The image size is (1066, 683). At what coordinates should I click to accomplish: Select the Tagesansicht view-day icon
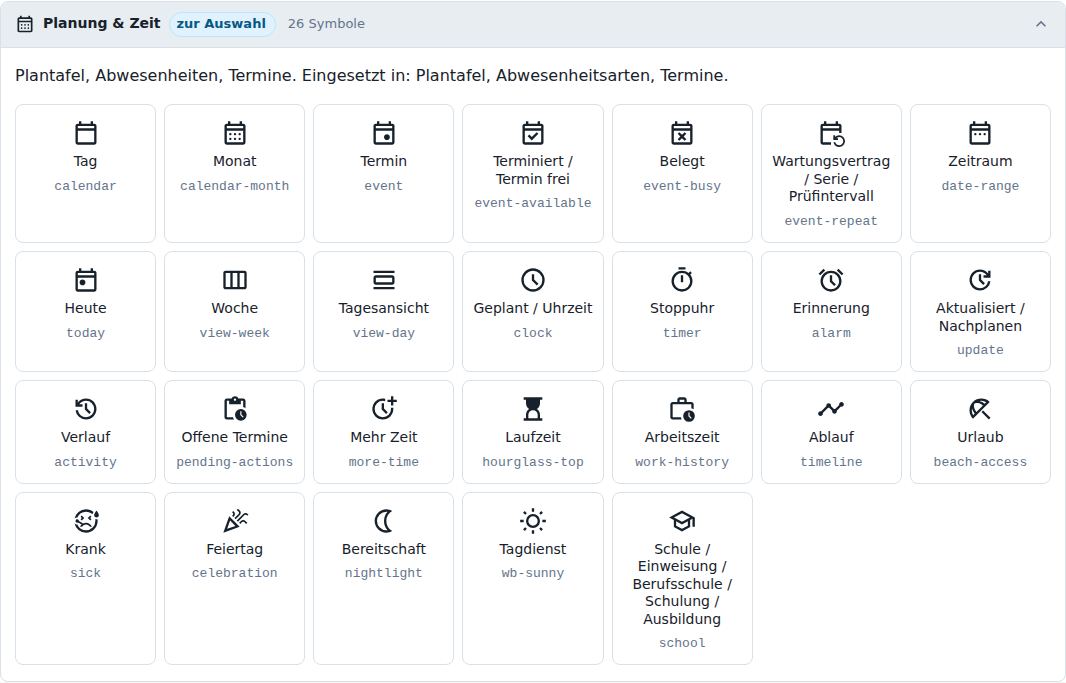tap(383, 280)
